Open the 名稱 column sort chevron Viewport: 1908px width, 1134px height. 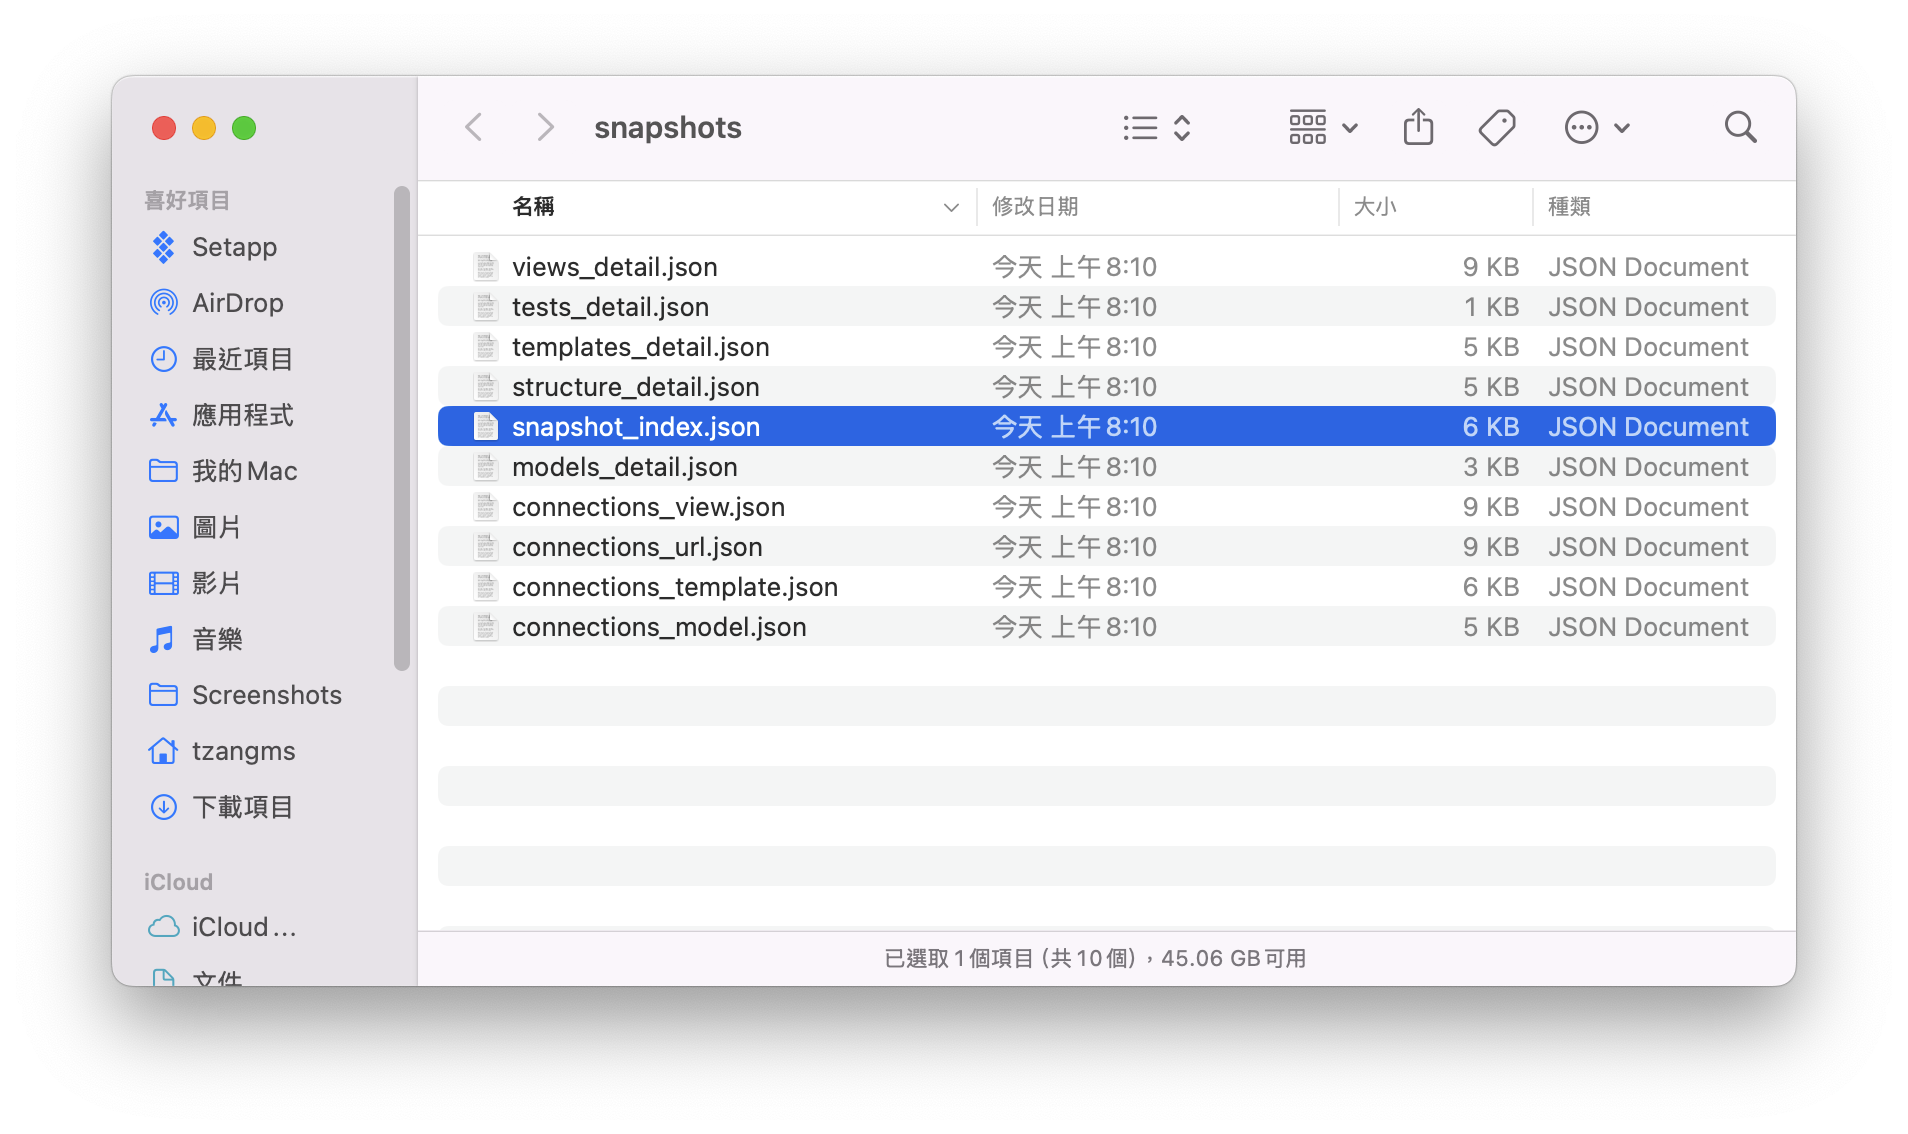pos(949,207)
